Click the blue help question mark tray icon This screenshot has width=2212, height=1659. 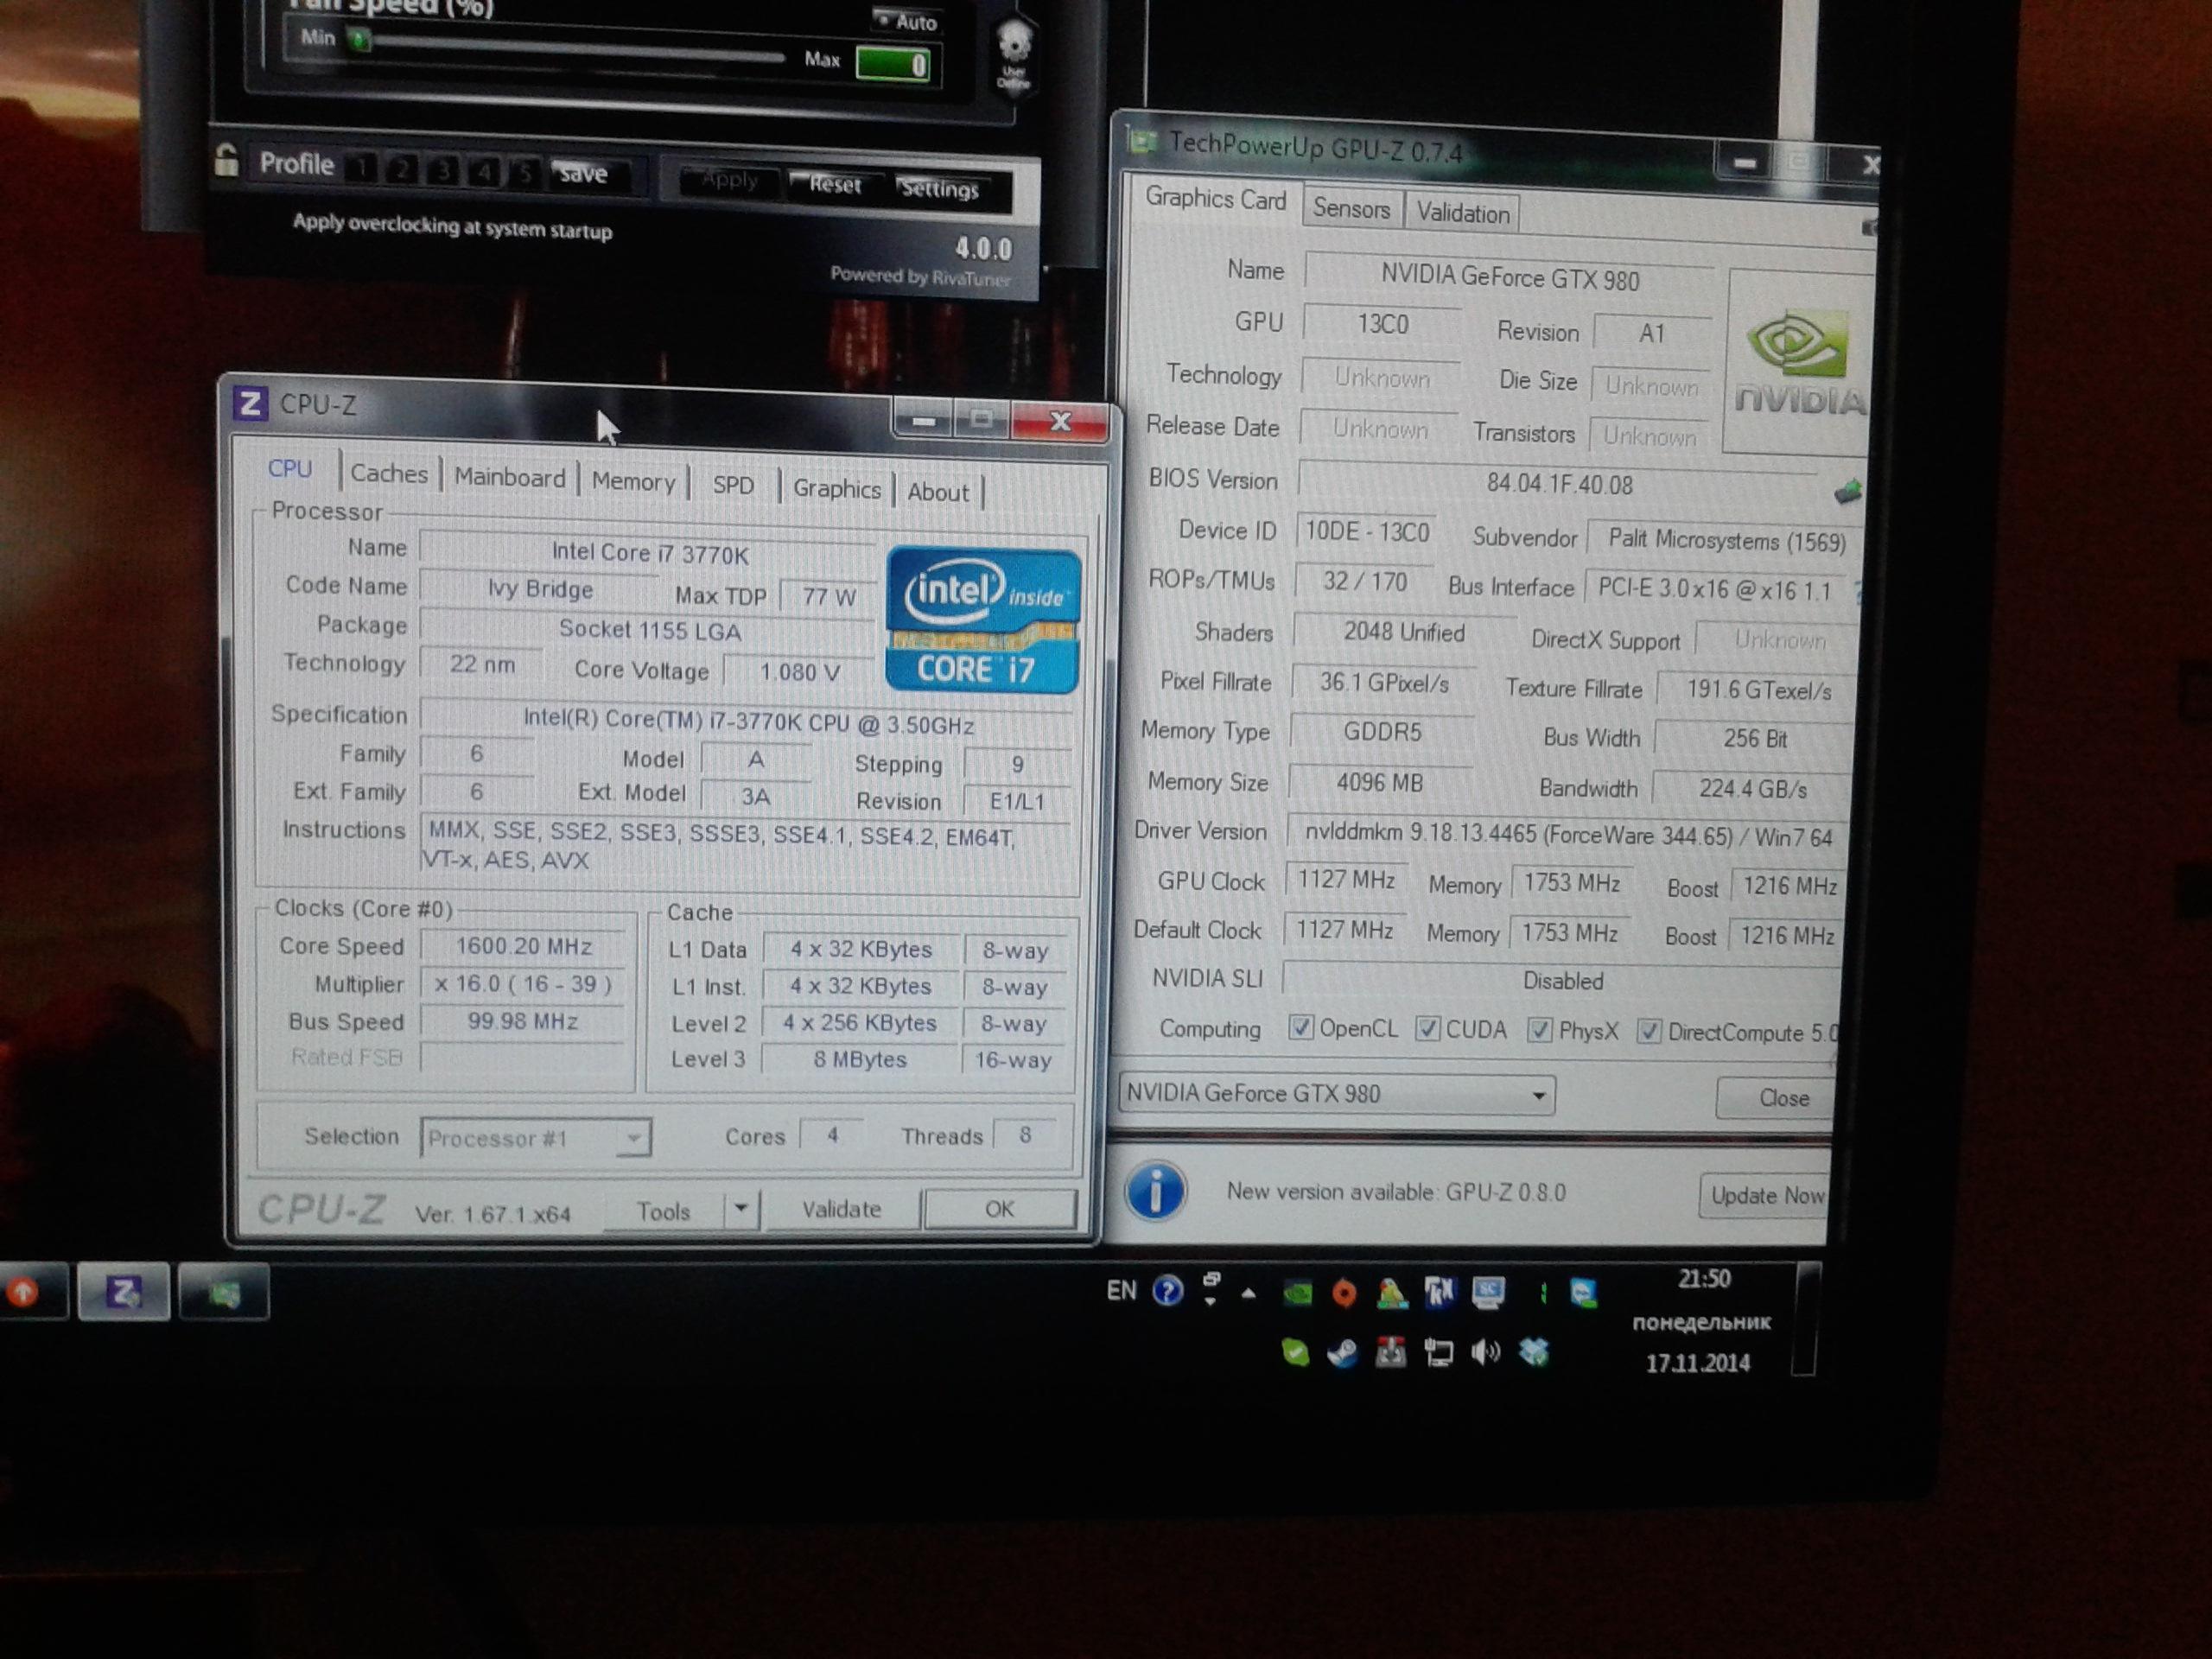pyautogui.click(x=1167, y=1291)
